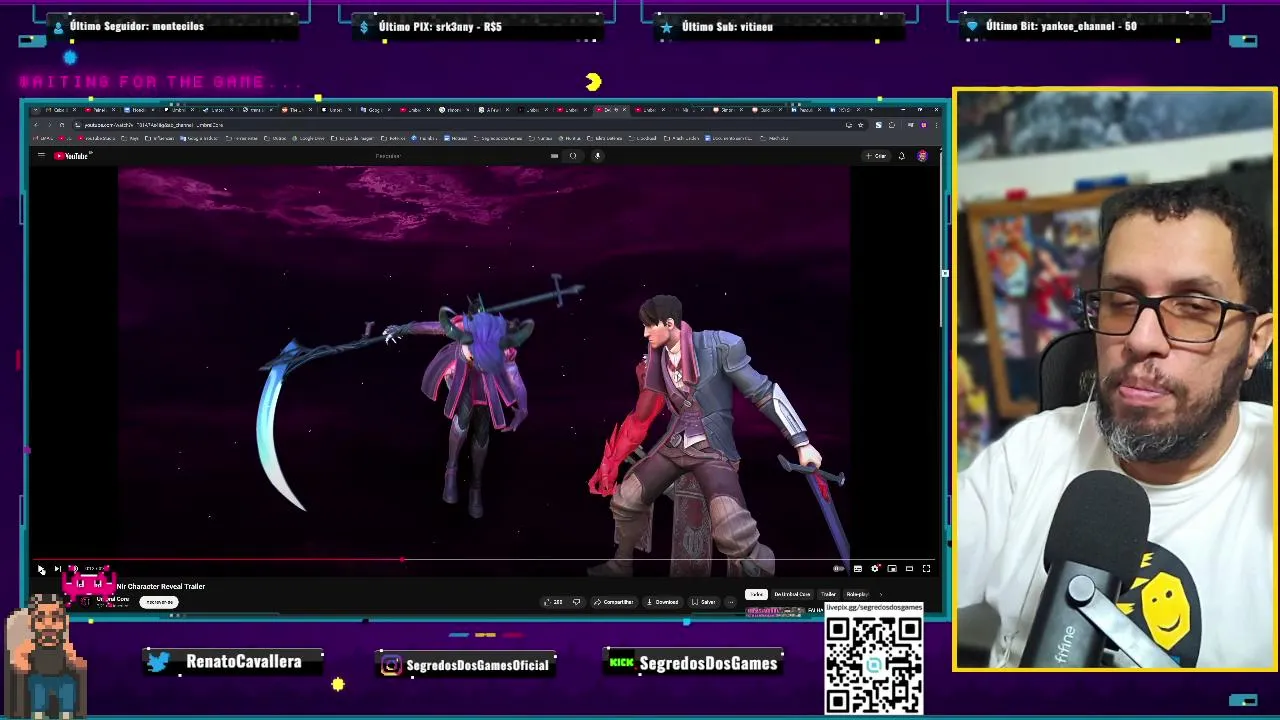Open the YouTube account avatar menu
The width and height of the screenshot is (1280, 720).
pyautogui.click(x=922, y=156)
